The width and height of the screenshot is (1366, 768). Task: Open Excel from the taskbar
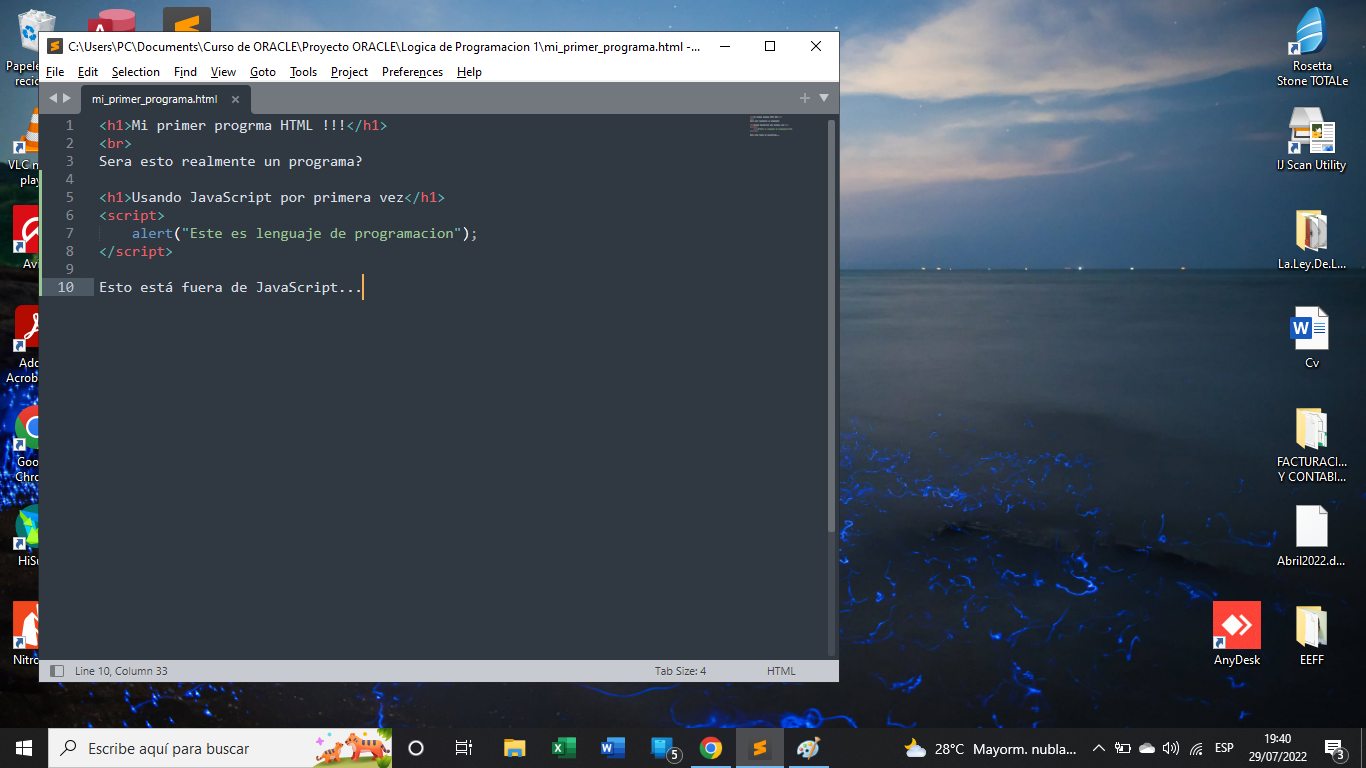(x=563, y=748)
